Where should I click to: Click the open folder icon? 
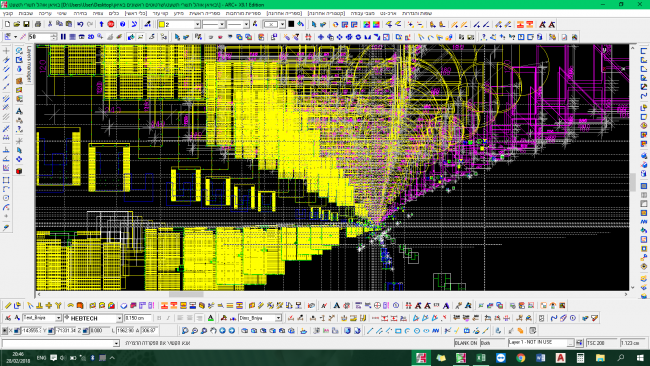tap(17, 24)
